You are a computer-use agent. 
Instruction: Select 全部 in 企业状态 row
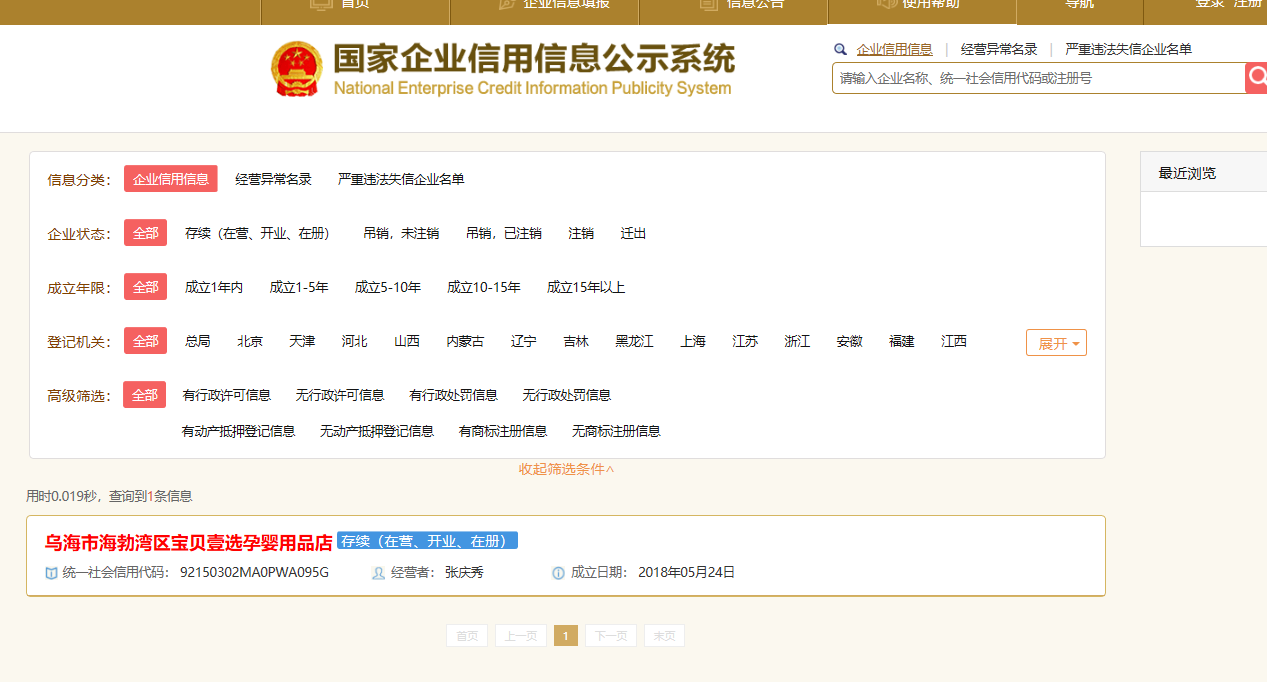(146, 233)
